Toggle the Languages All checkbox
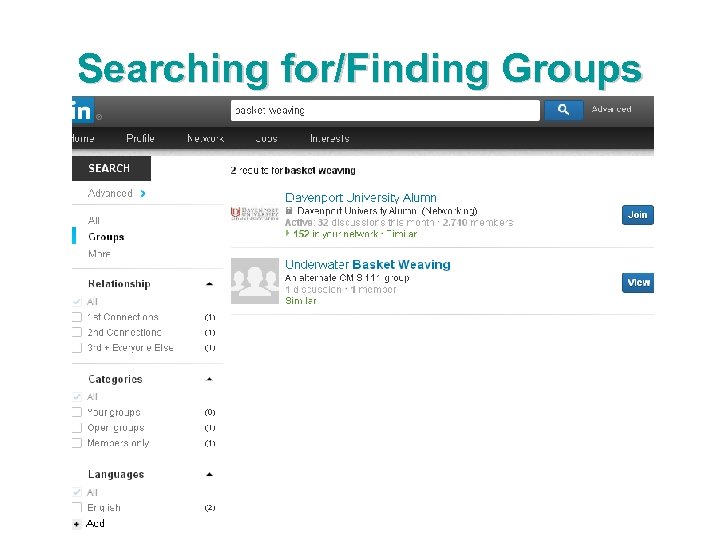 click(77, 492)
